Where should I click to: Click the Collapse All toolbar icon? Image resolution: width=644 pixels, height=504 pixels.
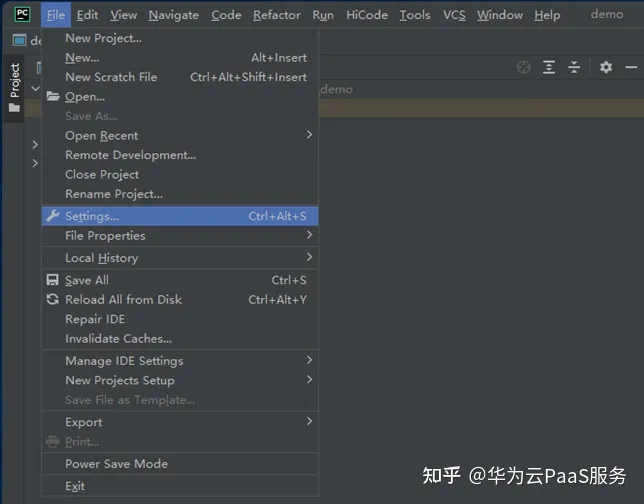tap(574, 67)
